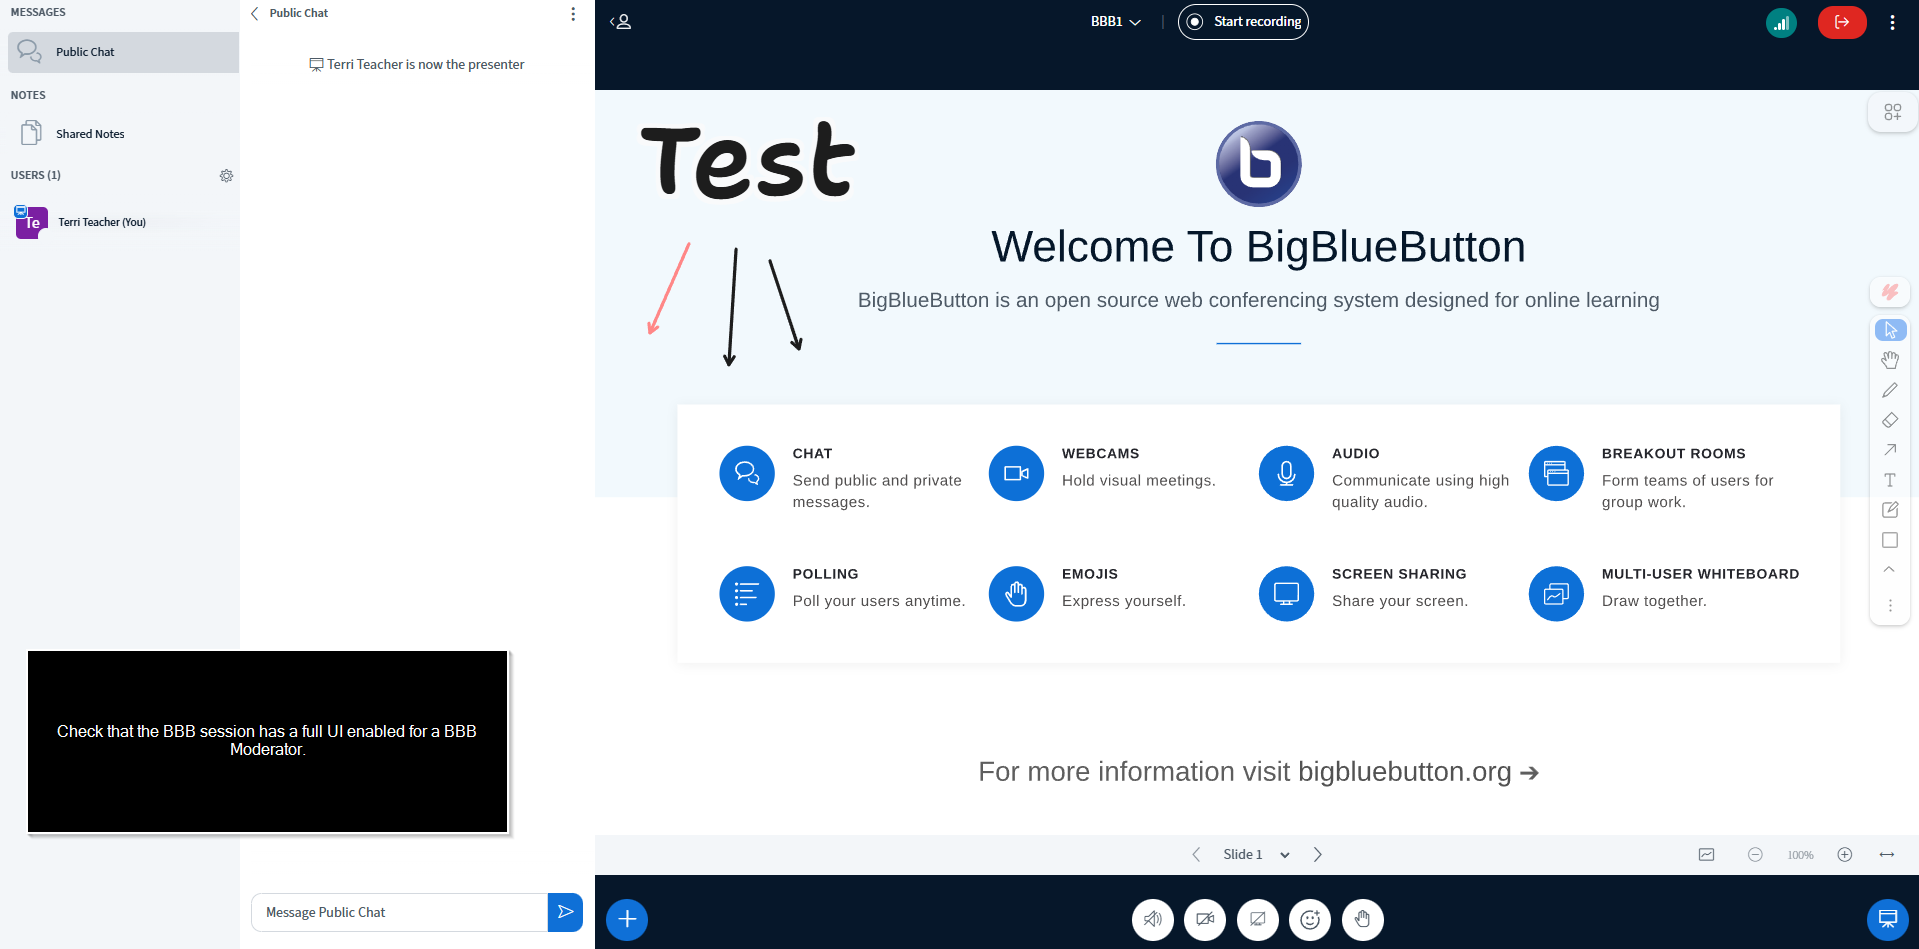The width and height of the screenshot is (1919, 949).
Task: Follow the bigbluebutton.org link on slide
Action: click(1404, 772)
